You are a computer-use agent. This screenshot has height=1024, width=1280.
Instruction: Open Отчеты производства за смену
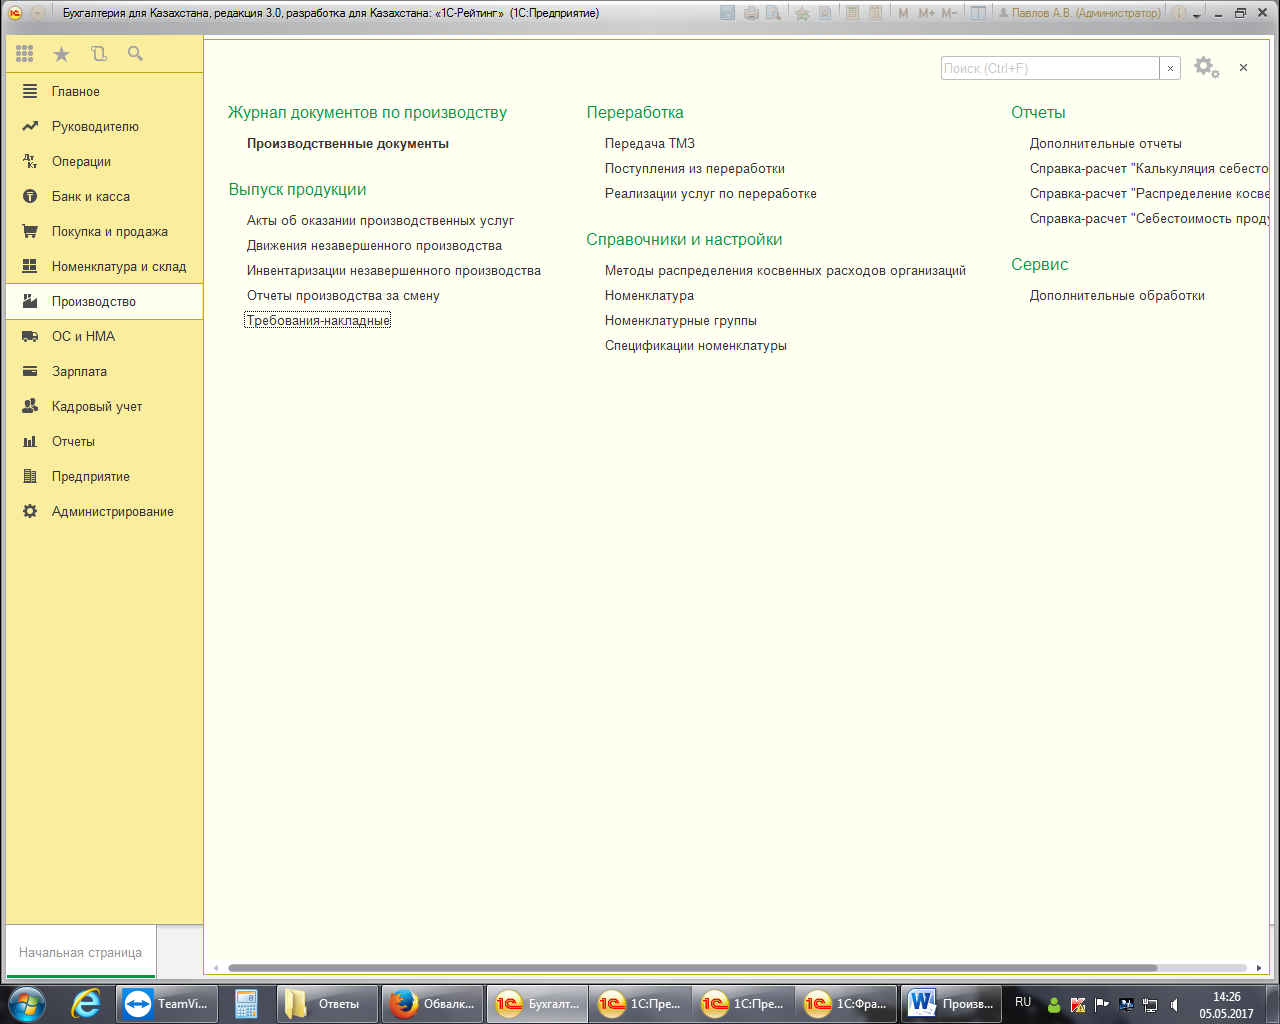(343, 295)
